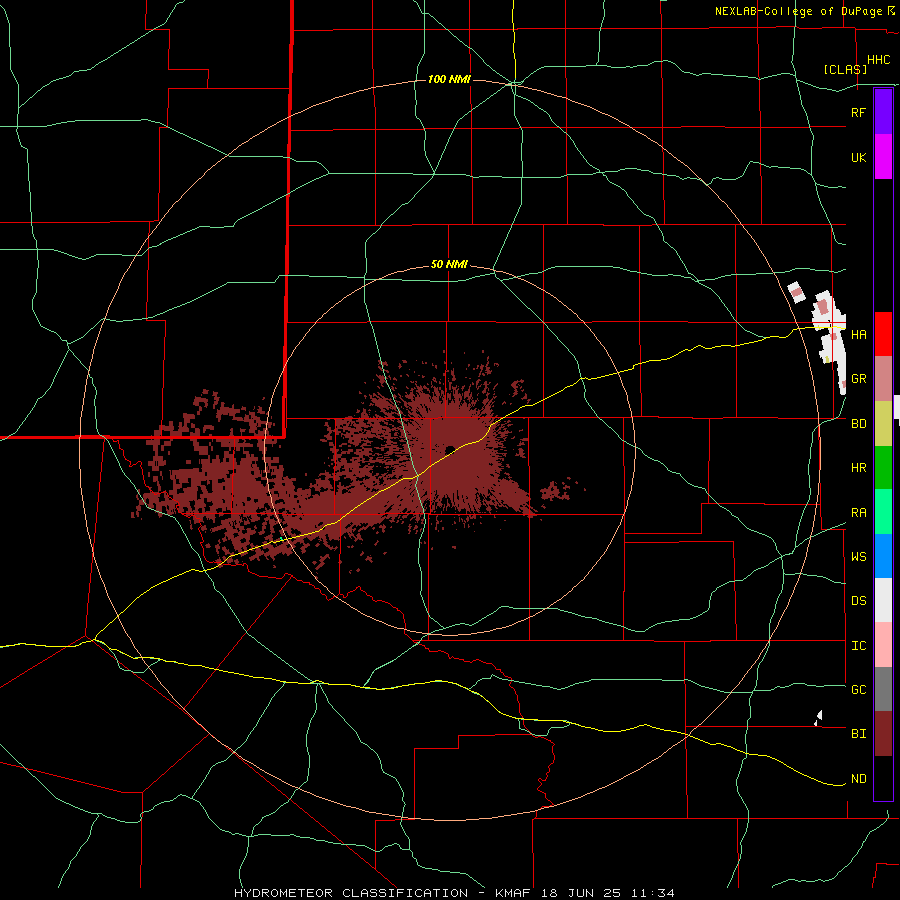The width and height of the screenshot is (900, 900).
Task: Click the RF purple legend swatch
Action: [883, 112]
